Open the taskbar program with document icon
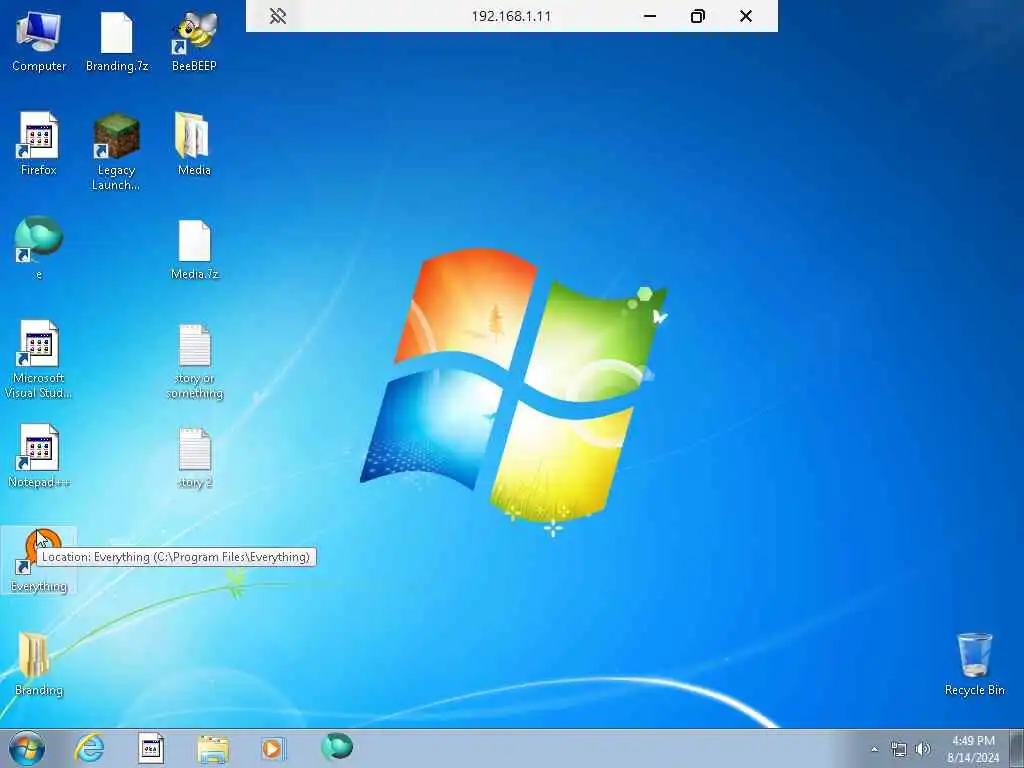 tap(151, 748)
